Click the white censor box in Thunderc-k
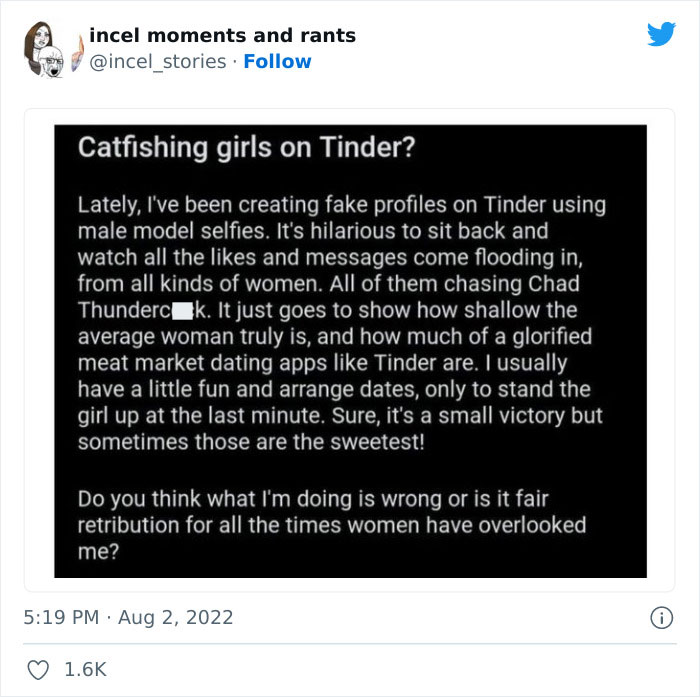700x697 pixels. tap(183, 310)
